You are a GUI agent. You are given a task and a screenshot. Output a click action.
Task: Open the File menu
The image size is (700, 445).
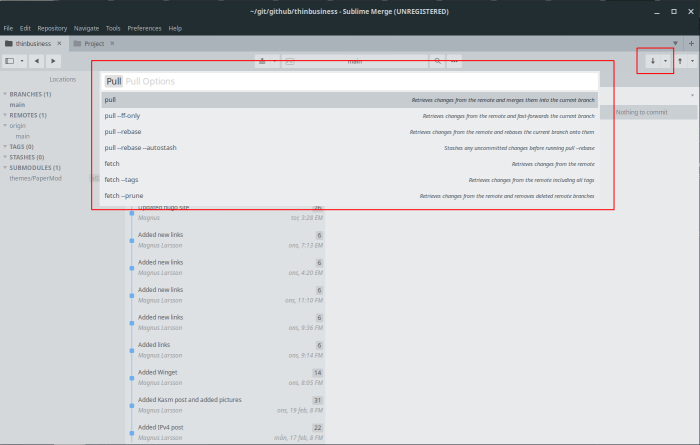coord(8,28)
